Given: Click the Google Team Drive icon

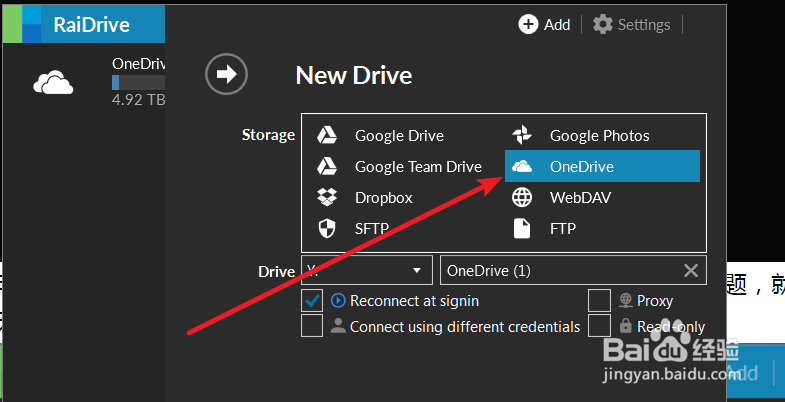Looking at the screenshot, I should point(327,167).
